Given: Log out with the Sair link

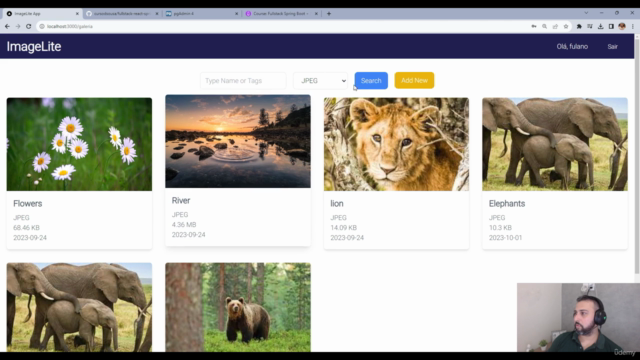Looking at the screenshot, I should point(612,47).
